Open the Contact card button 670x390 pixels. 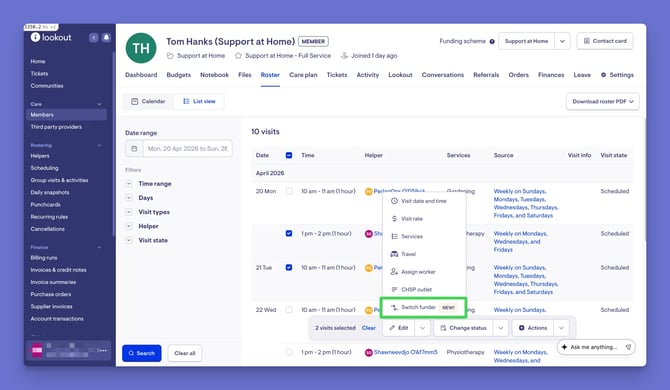(605, 41)
